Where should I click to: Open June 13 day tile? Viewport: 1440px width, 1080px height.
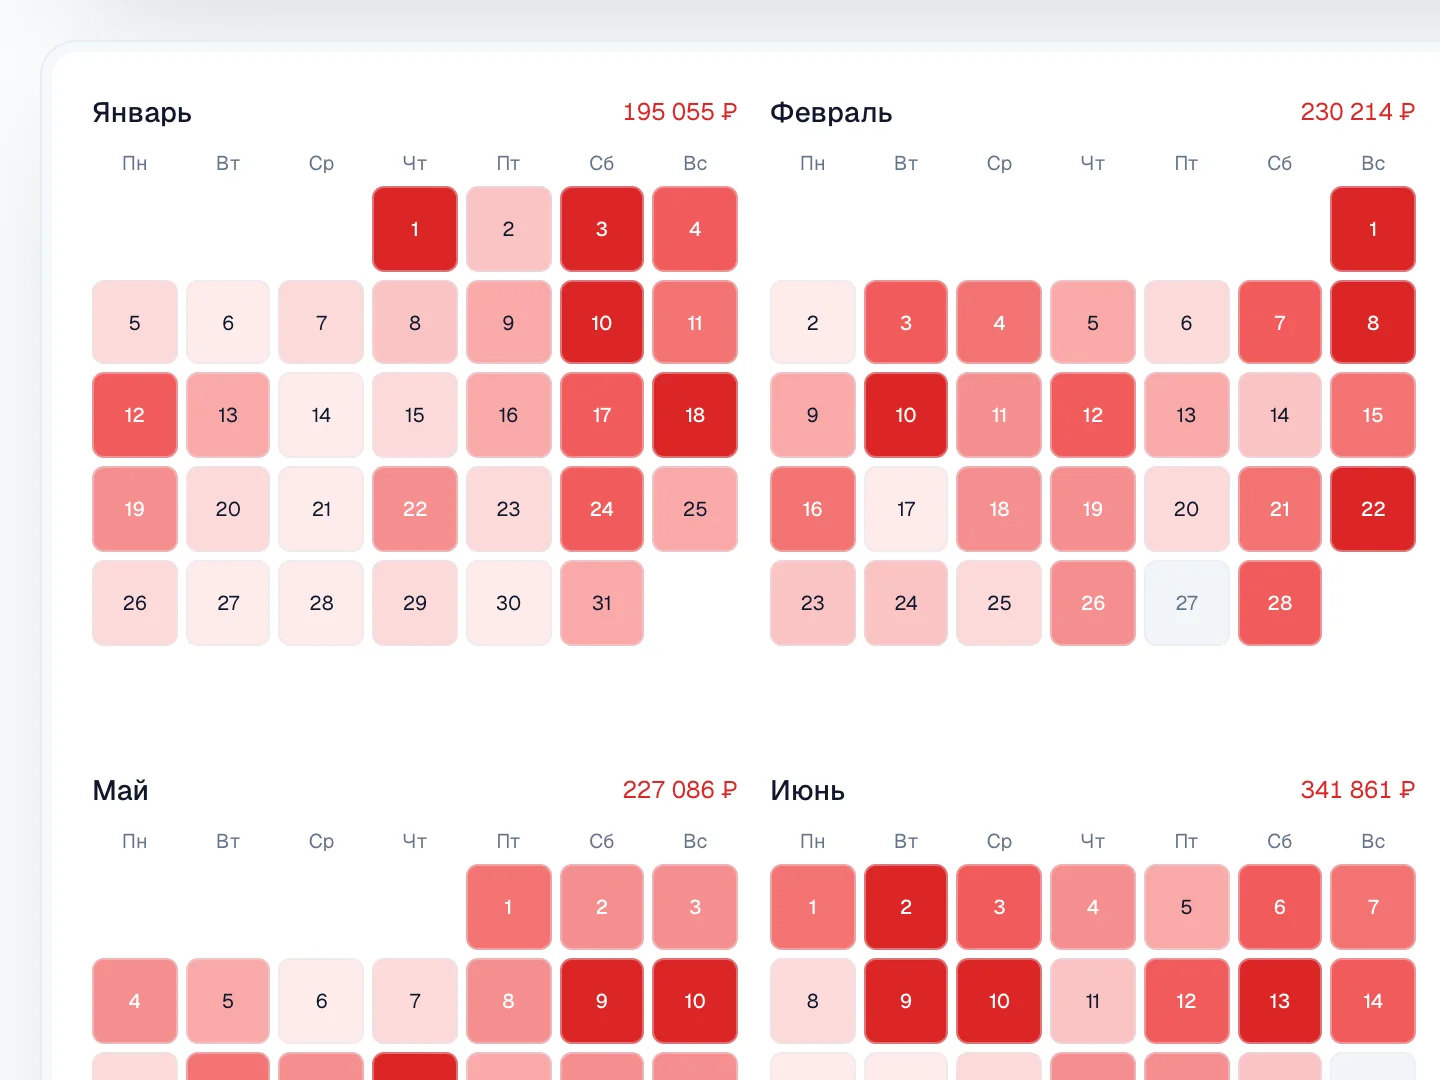click(x=1279, y=1001)
